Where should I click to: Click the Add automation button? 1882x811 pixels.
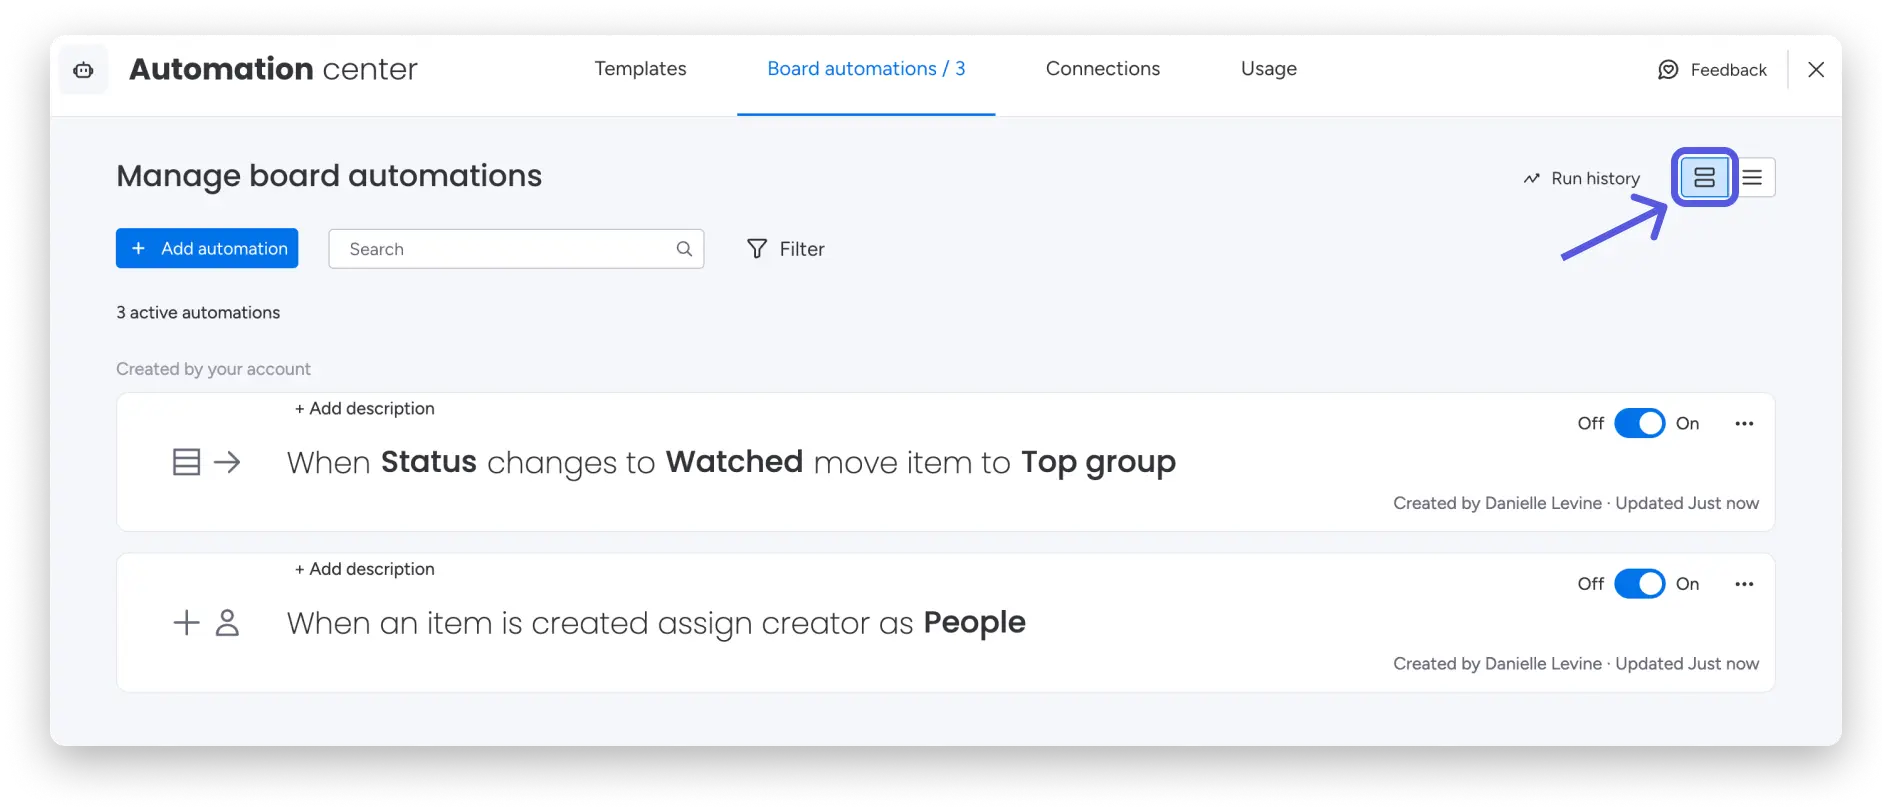tap(207, 248)
